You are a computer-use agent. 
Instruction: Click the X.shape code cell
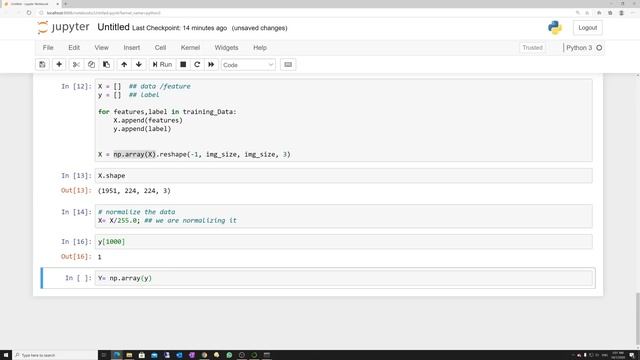point(344,176)
